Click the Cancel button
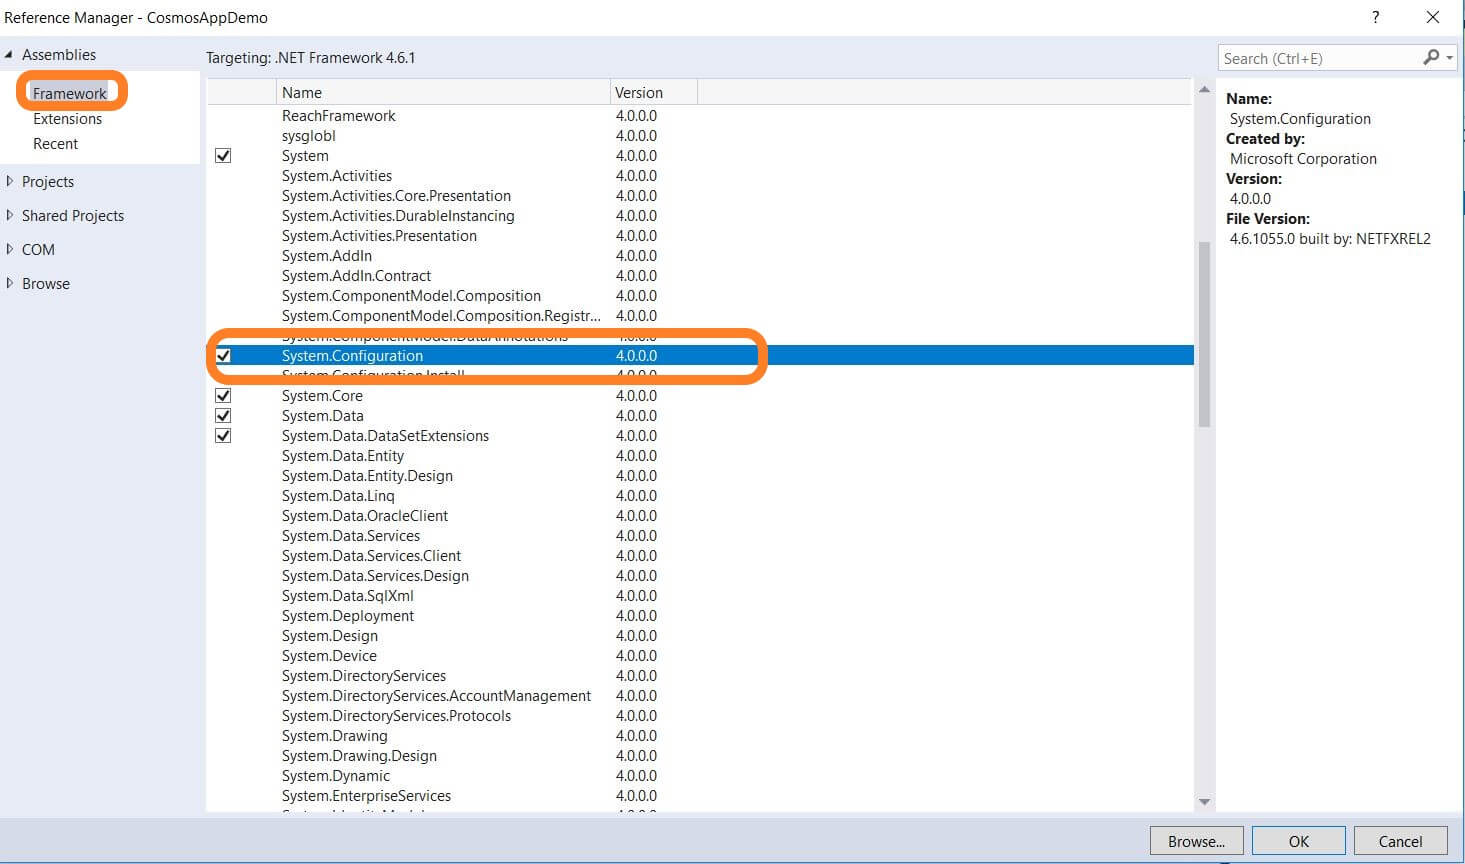 (x=1400, y=841)
